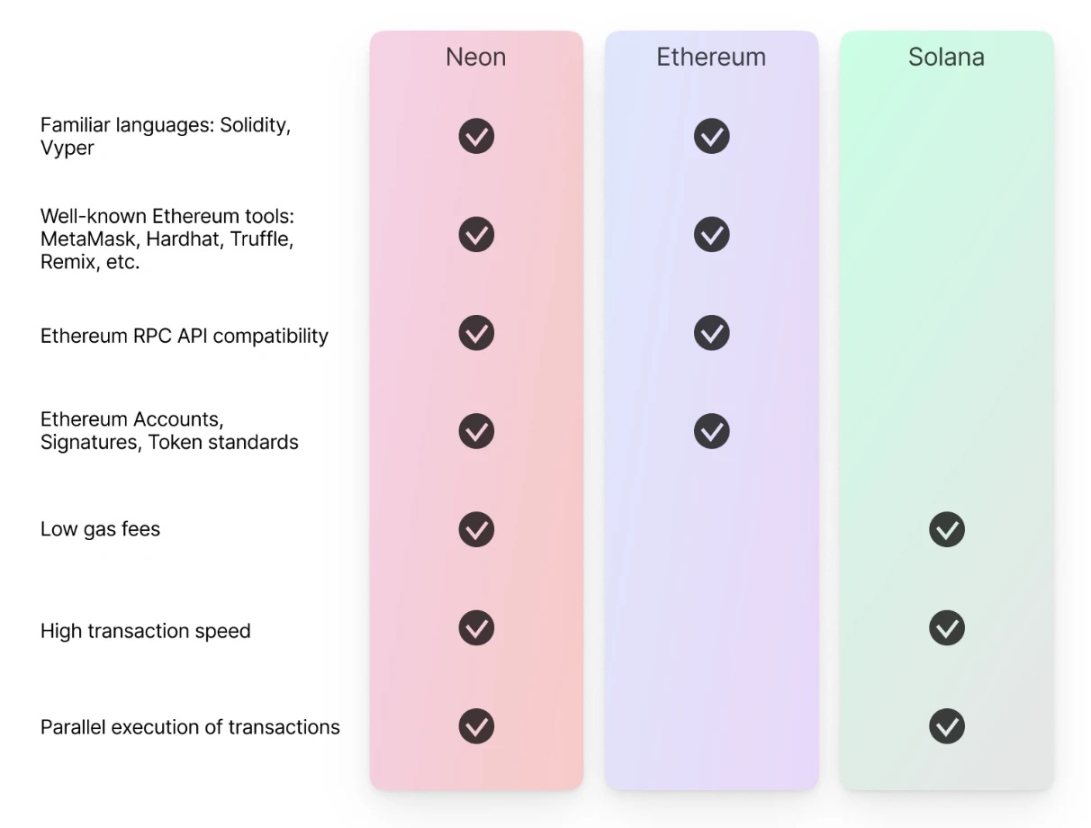Screen dimensions: 1091x828
Task: Click Neon's checkmark for Familiar languages
Action: (476, 136)
